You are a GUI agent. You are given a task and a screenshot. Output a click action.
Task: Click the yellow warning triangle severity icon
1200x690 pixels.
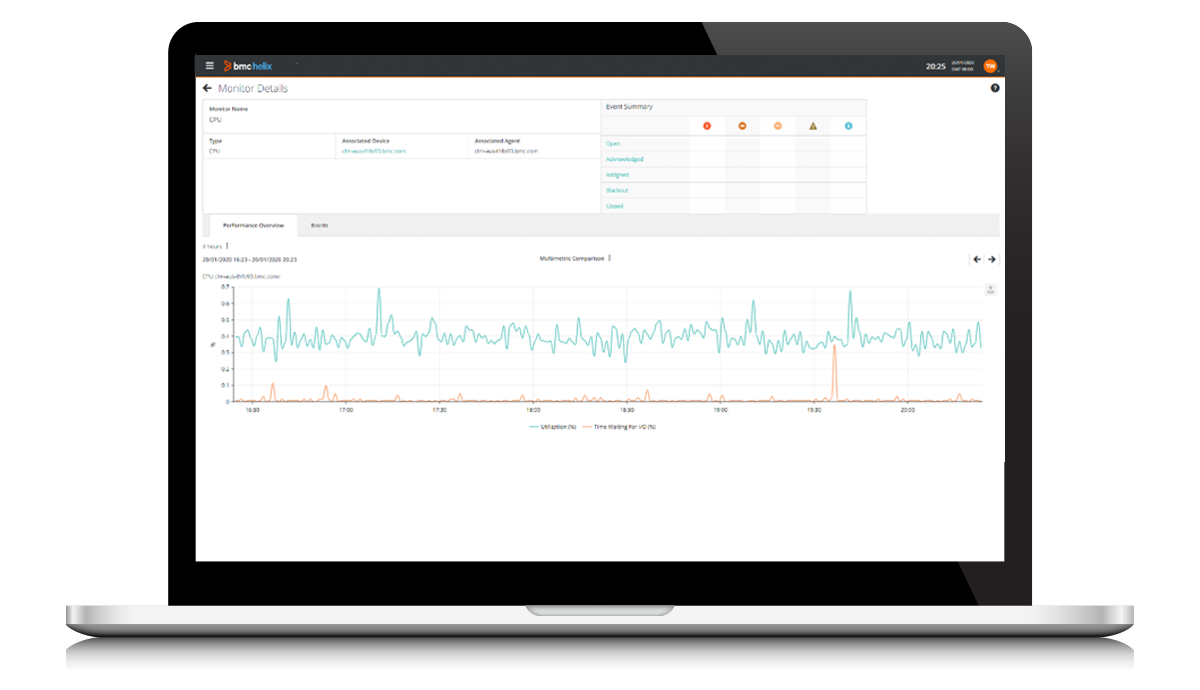tap(813, 126)
